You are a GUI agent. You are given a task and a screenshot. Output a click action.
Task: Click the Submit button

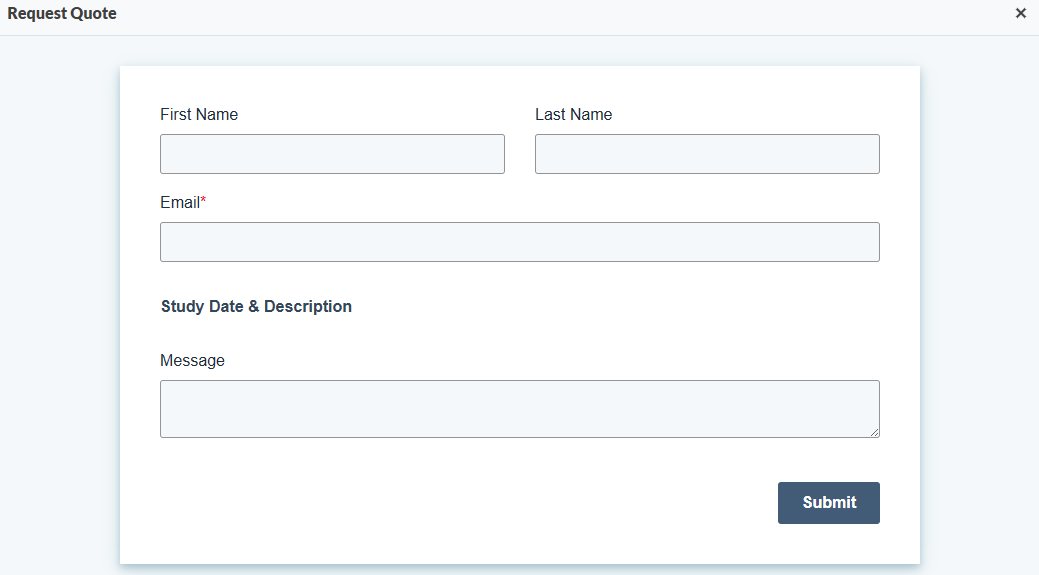829,503
